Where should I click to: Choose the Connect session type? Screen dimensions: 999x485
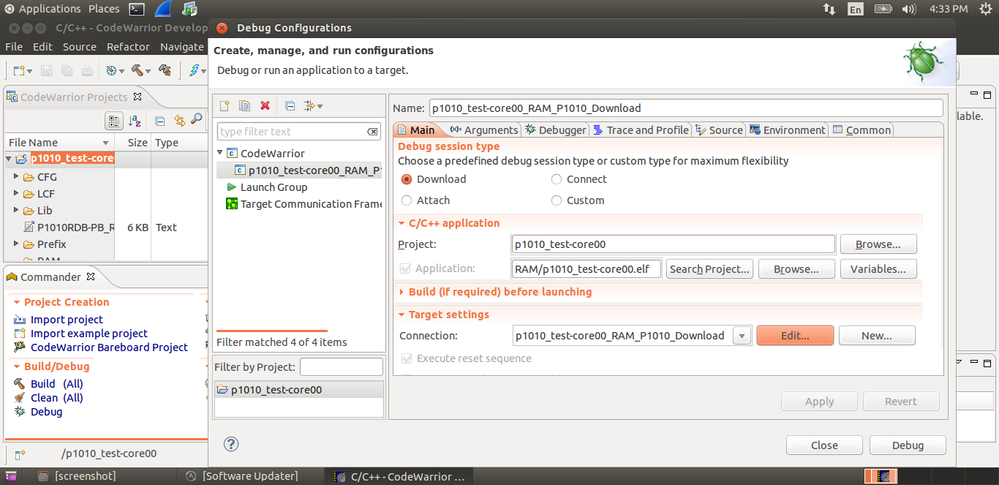click(x=557, y=179)
